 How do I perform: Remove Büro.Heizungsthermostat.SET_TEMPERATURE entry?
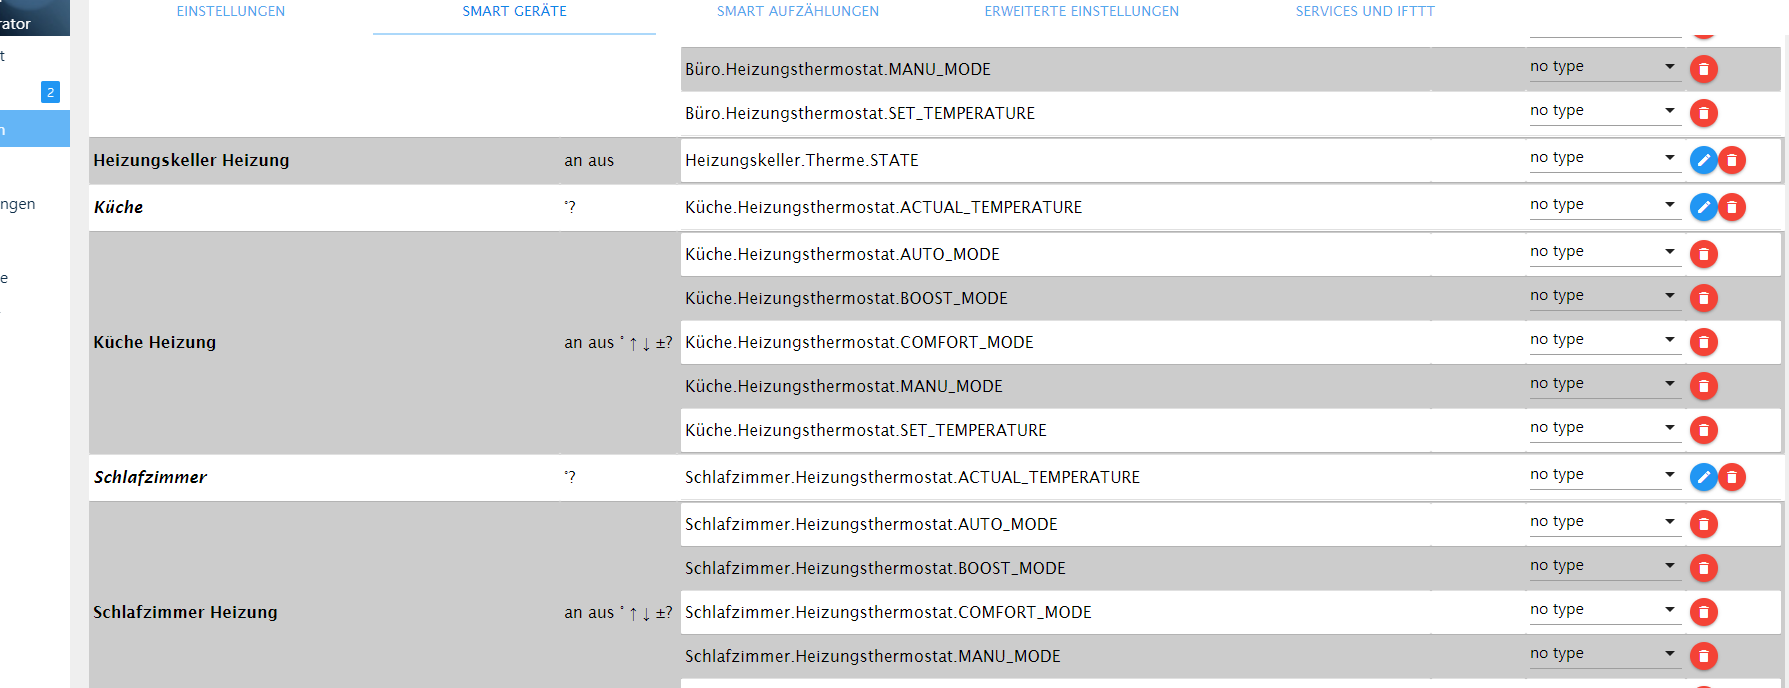[x=1703, y=113]
